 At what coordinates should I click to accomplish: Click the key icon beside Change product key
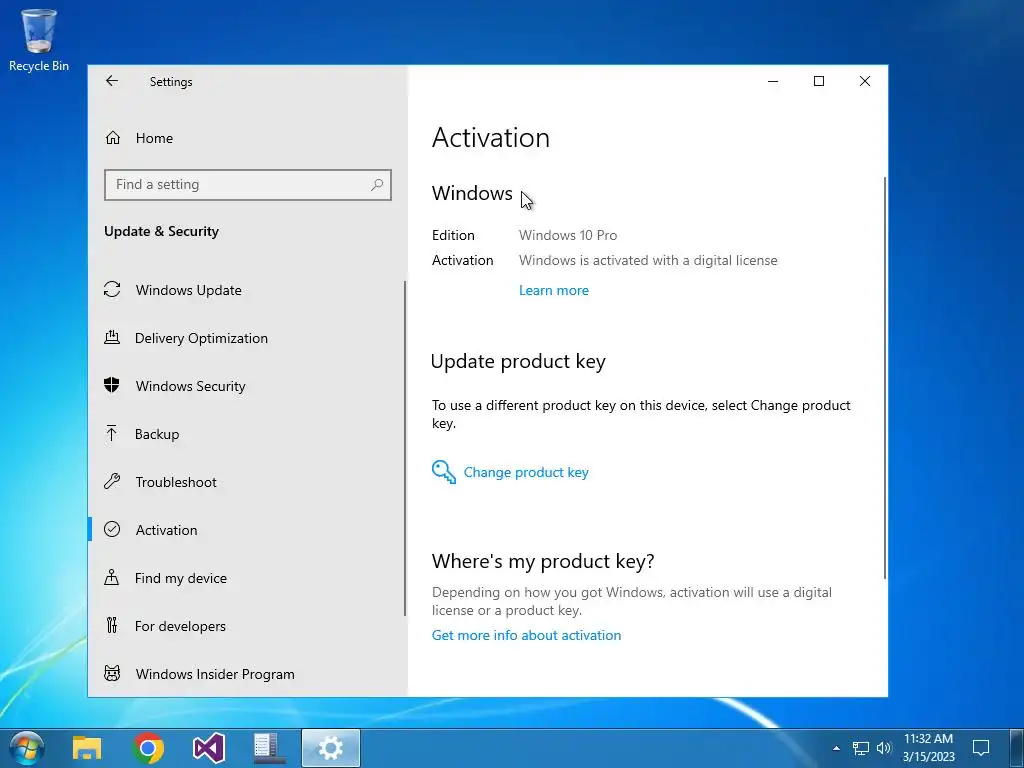coord(443,472)
